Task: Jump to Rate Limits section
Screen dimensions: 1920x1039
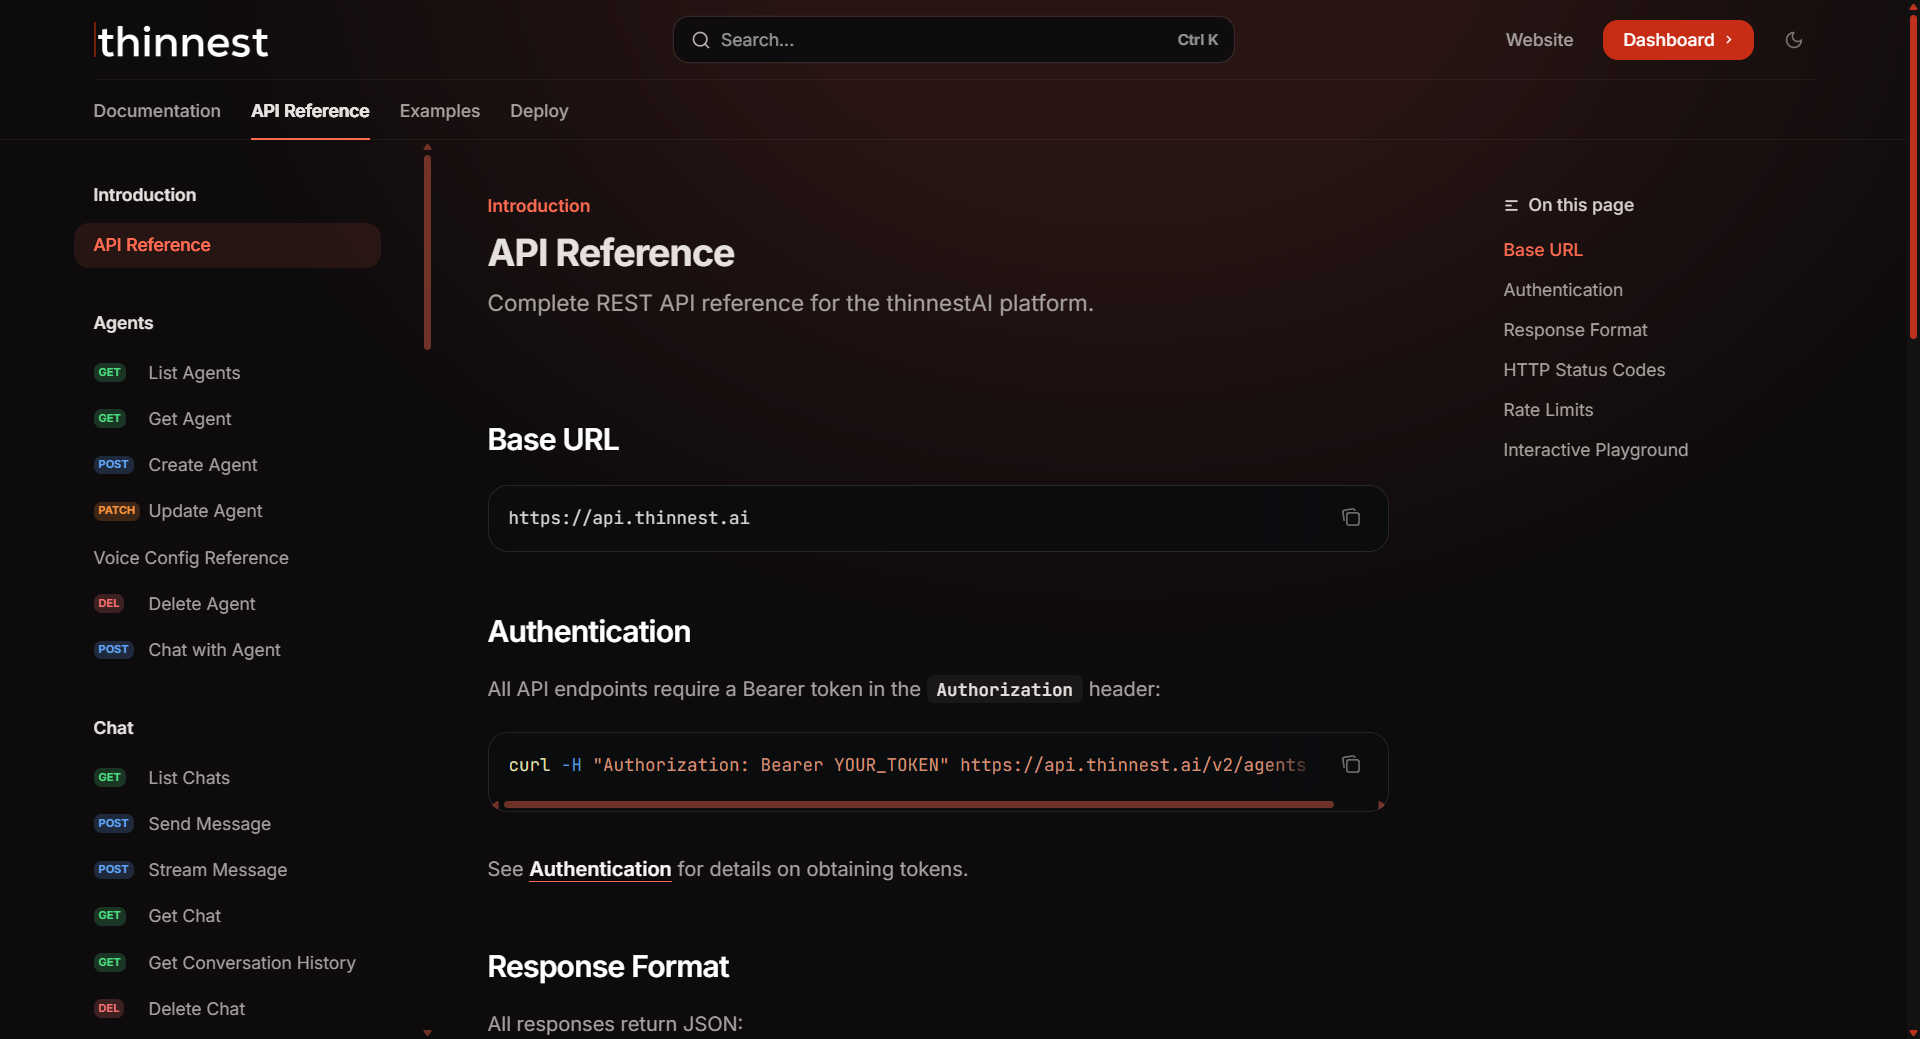Action: click(x=1548, y=410)
